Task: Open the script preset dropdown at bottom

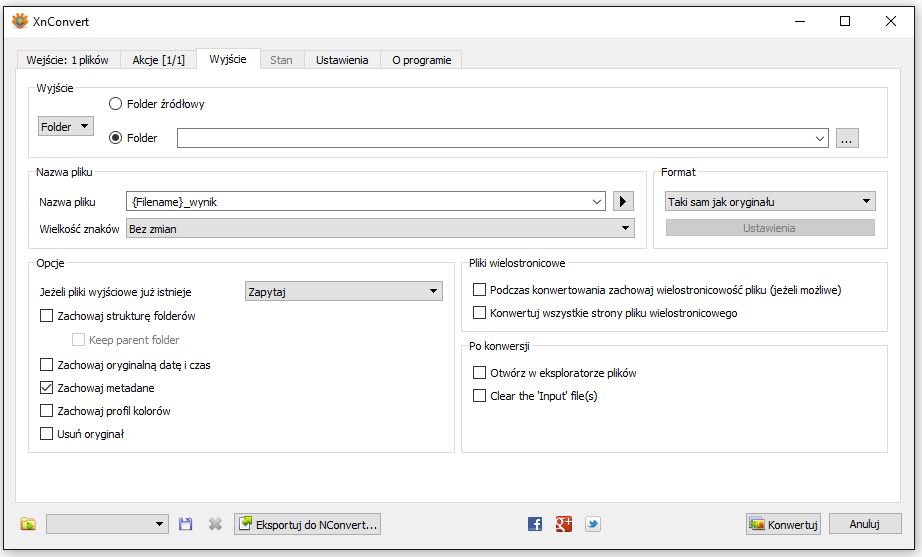Action: pos(108,524)
